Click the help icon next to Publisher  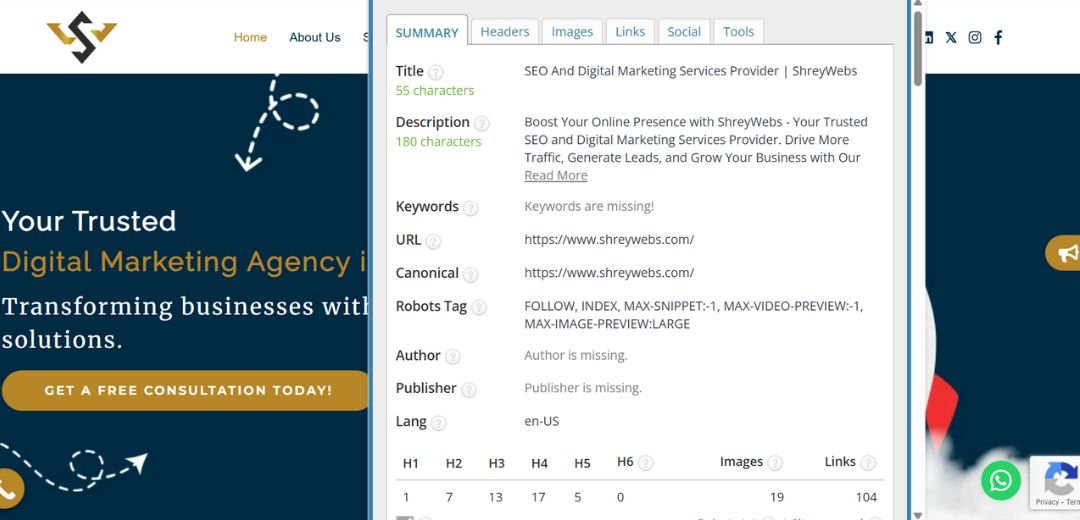pos(468,390)
